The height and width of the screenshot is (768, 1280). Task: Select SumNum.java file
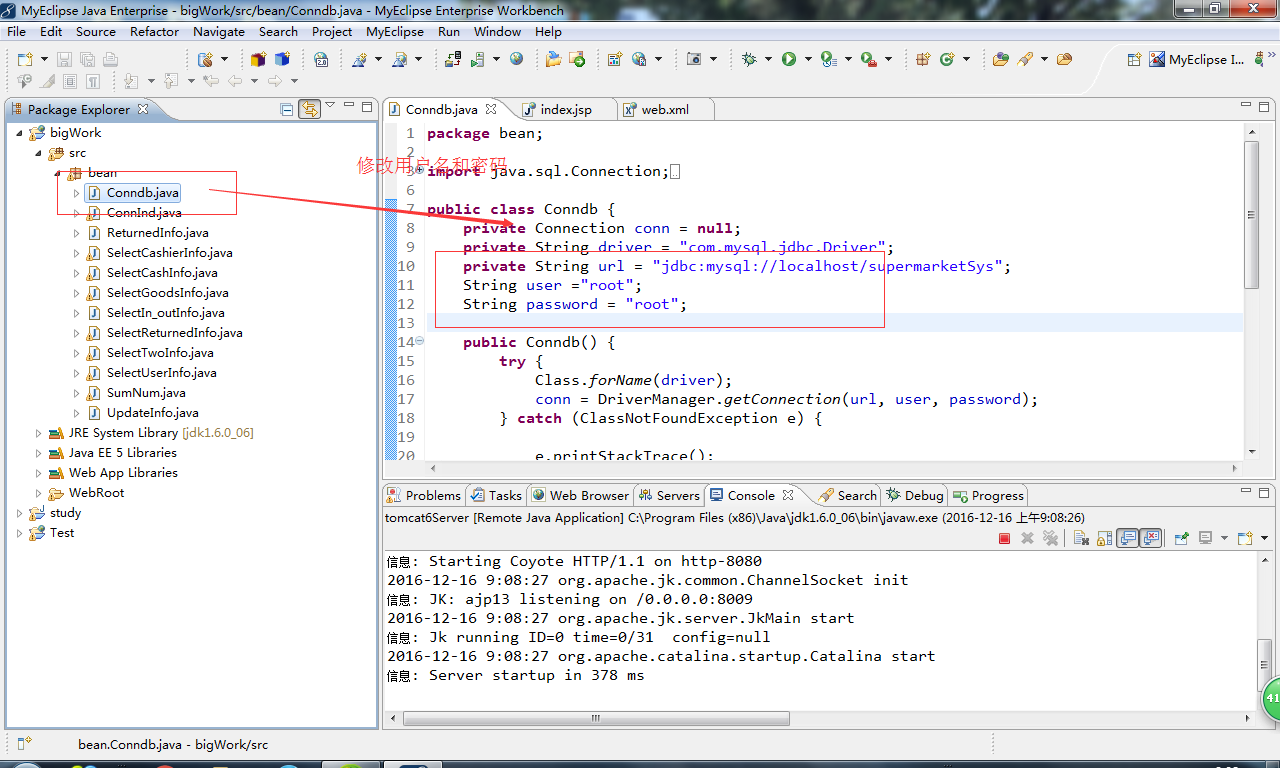(146, 393)
